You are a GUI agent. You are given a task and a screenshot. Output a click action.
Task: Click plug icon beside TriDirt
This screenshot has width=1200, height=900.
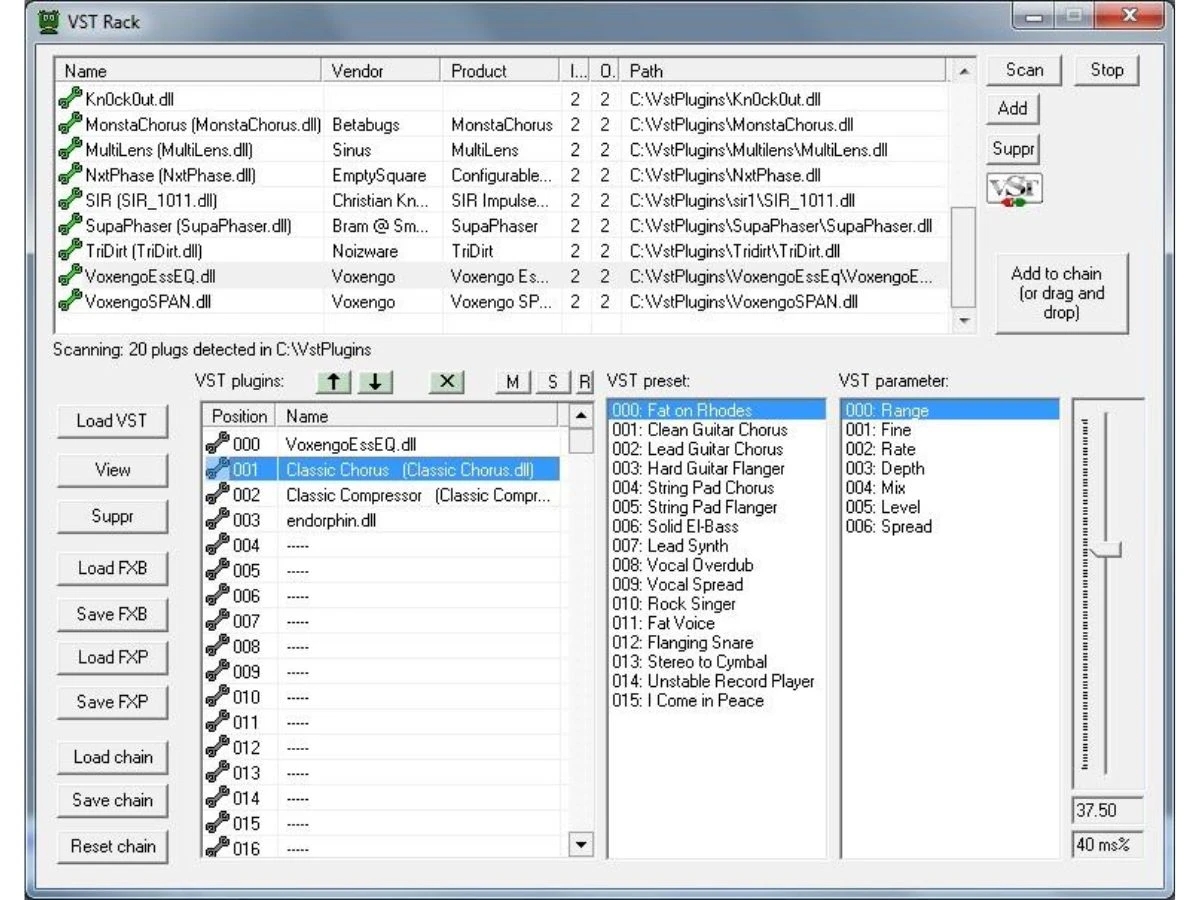(69, 251)
